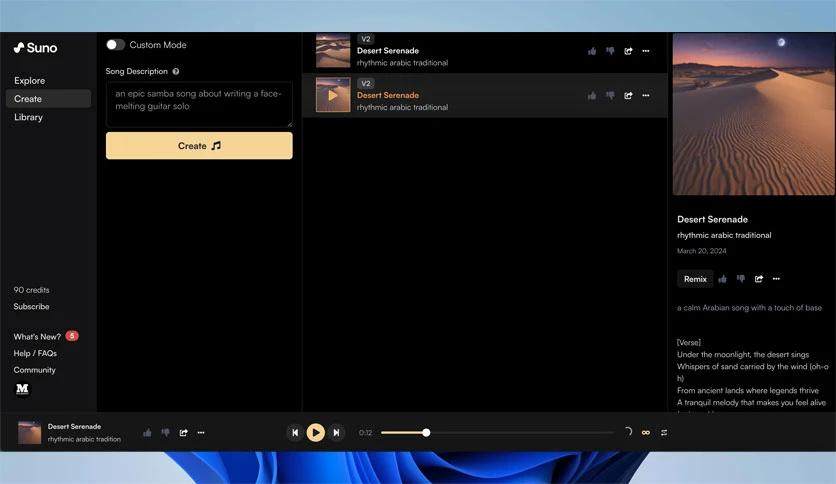Open more options in player bar
This screenshot has height=484, width=836.
point(201,433)
